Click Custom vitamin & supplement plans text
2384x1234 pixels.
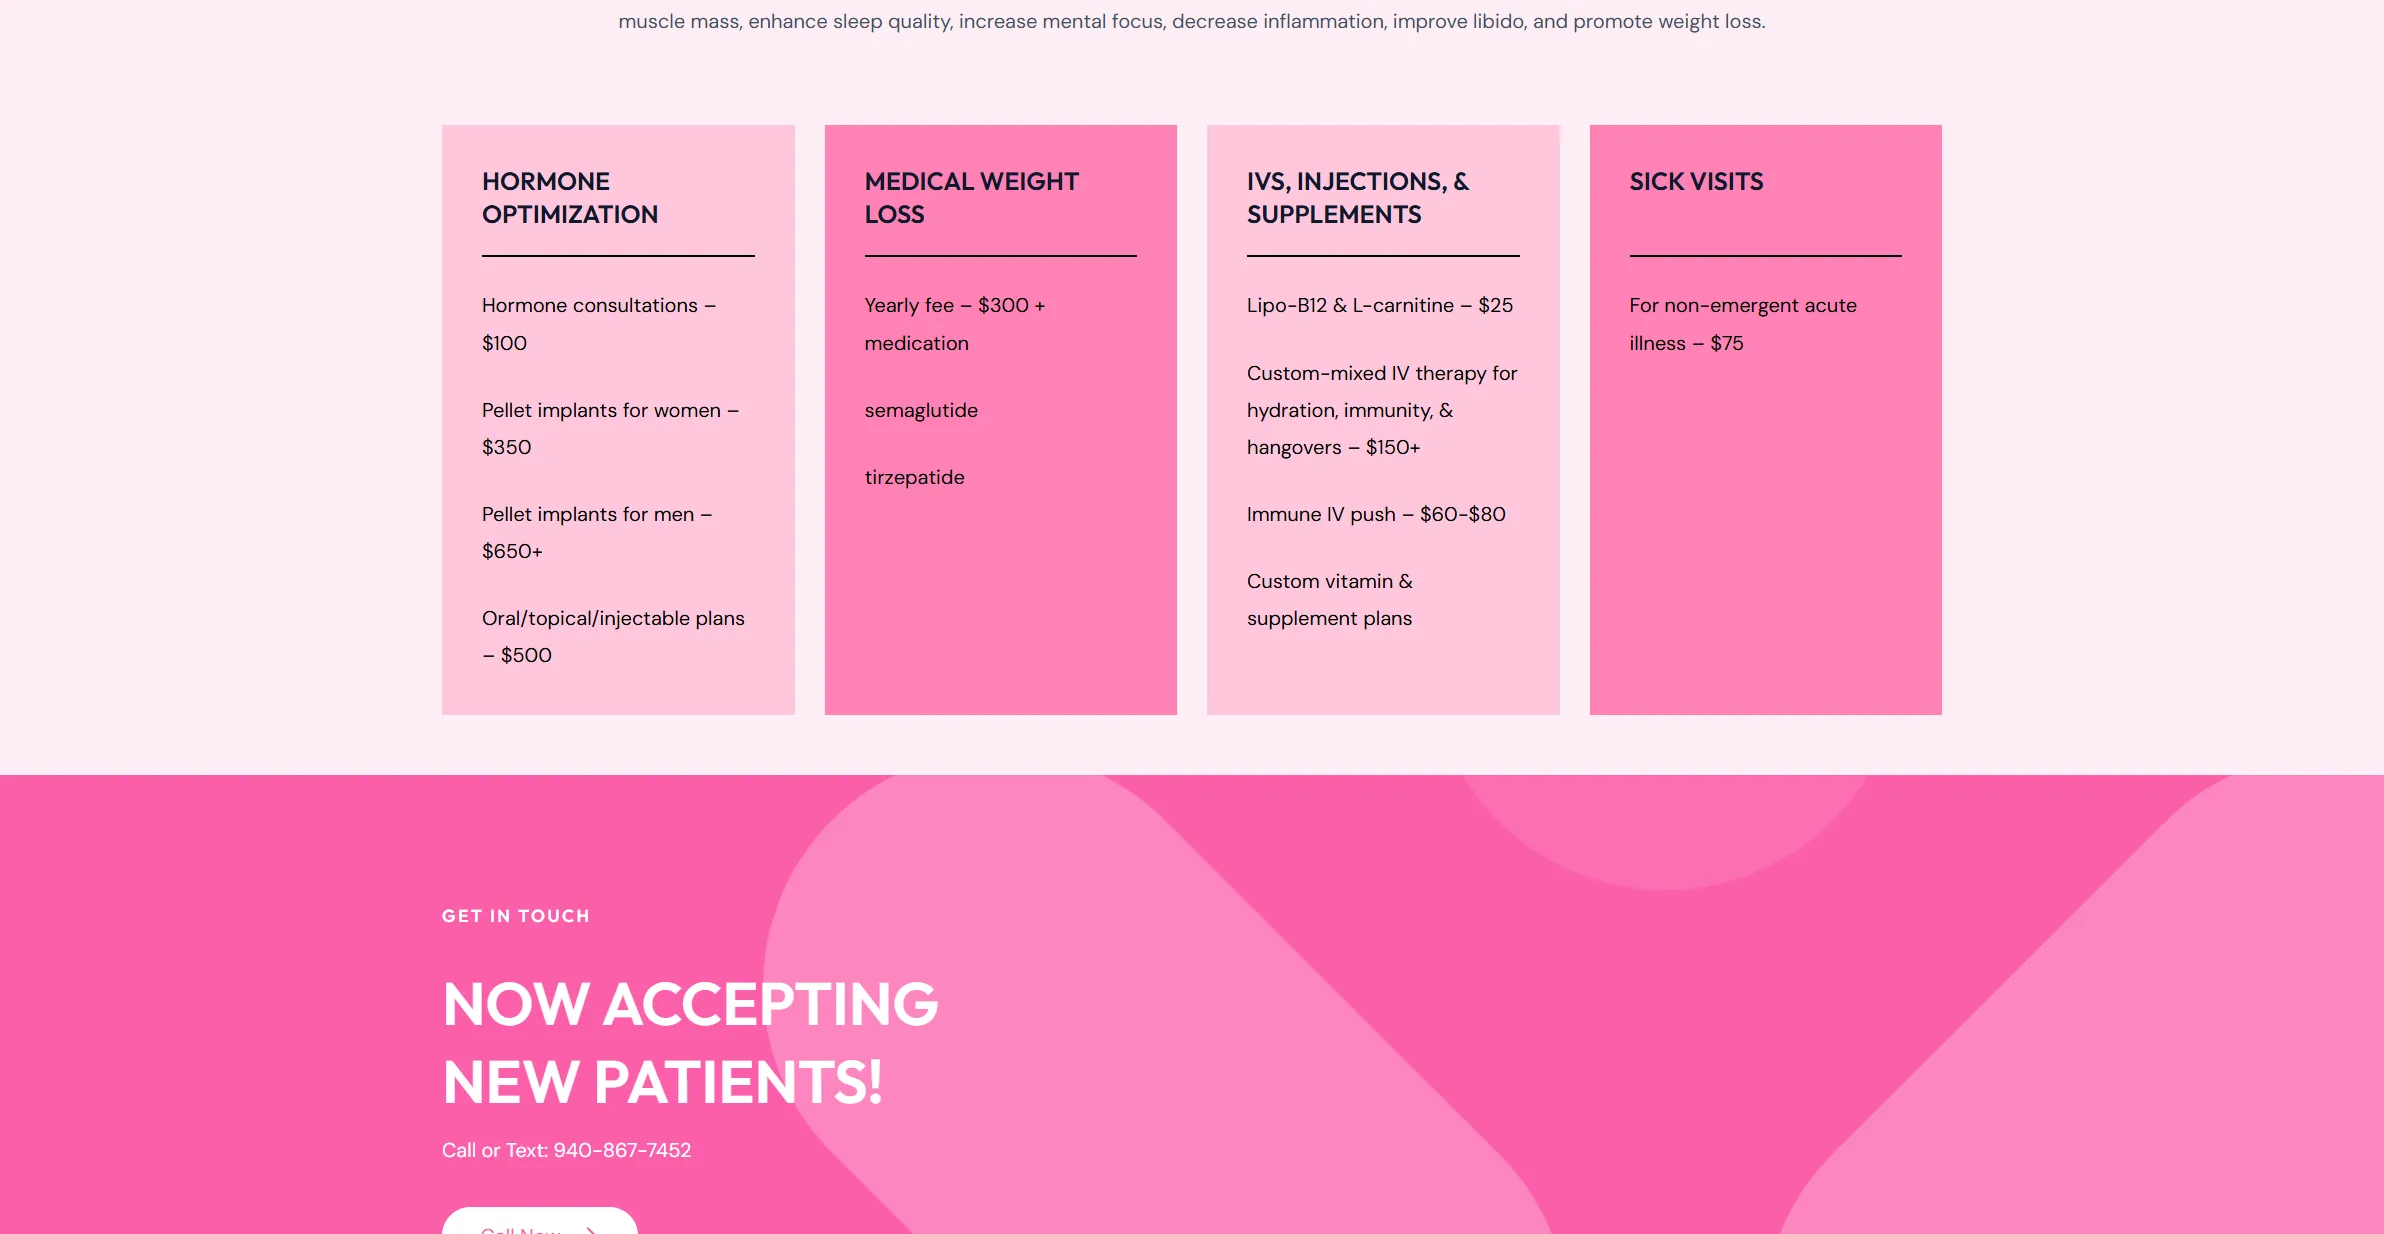coord(1330,599)
